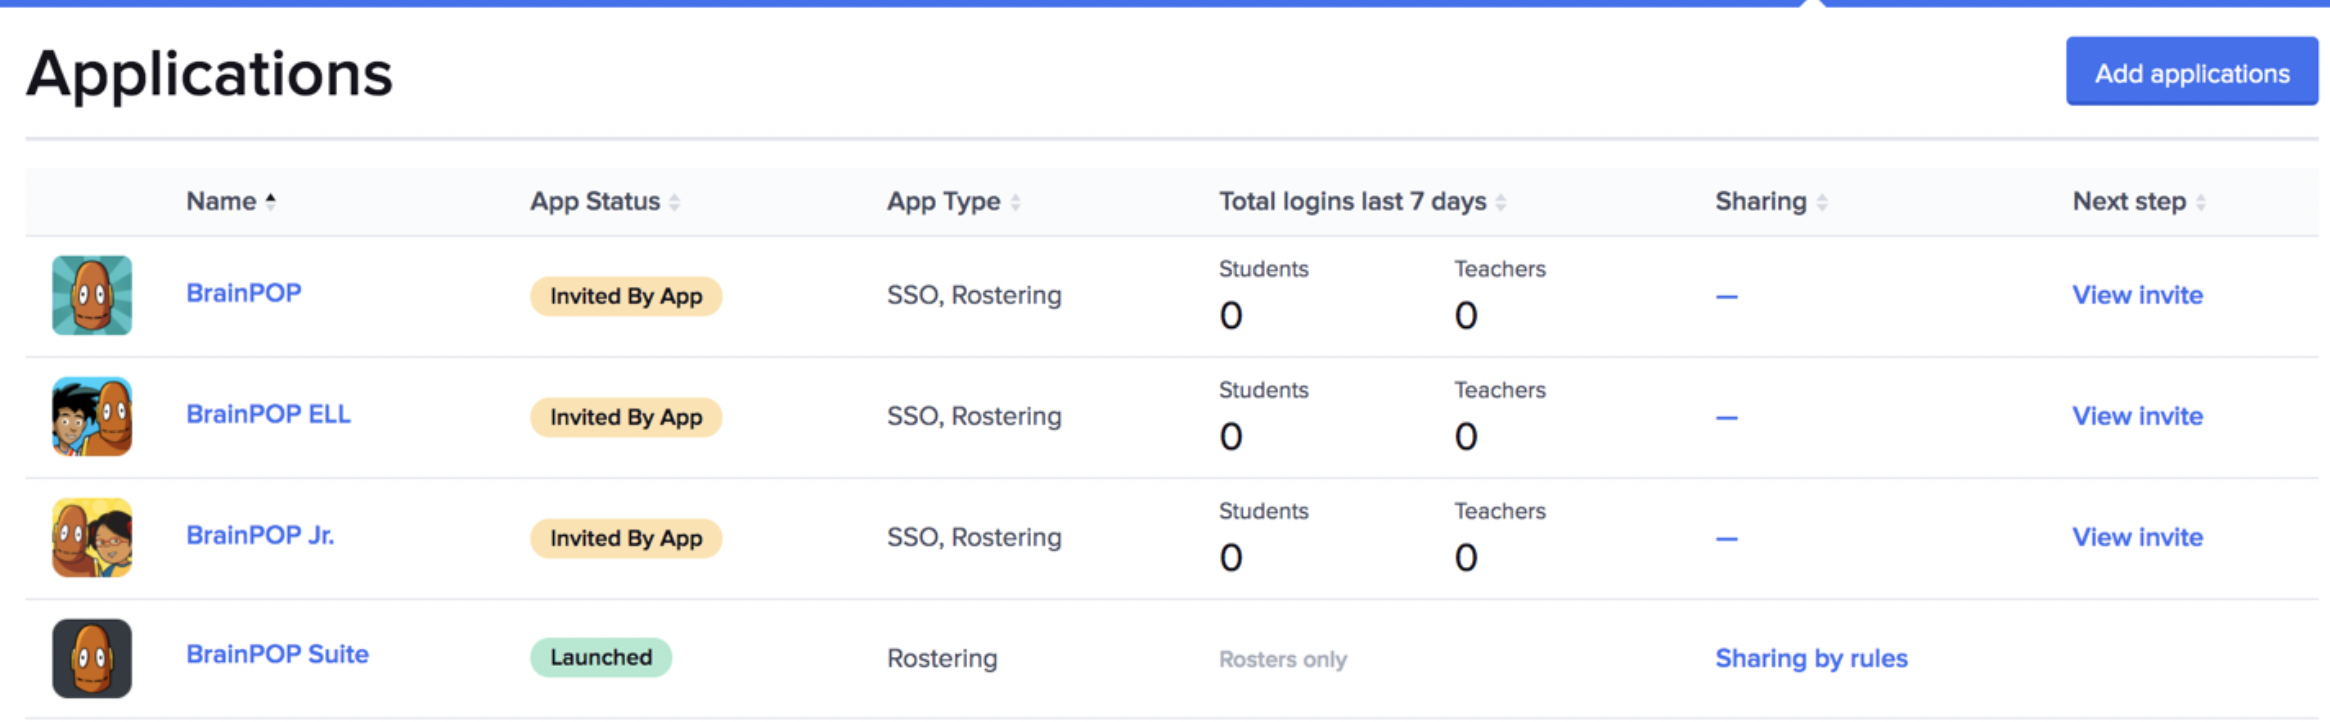Open Sharing by rules for BrainPOP Suite
Screen dimensions: 2330x722
tap(1811, 658)
